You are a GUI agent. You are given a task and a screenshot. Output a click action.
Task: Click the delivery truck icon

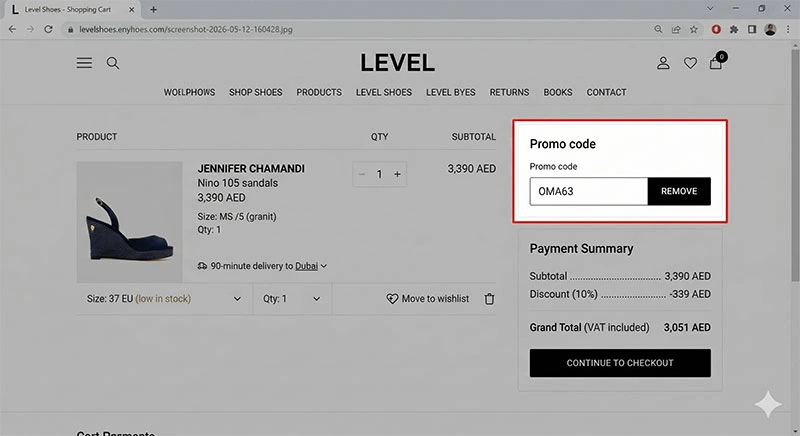click(x=203, y=266)
